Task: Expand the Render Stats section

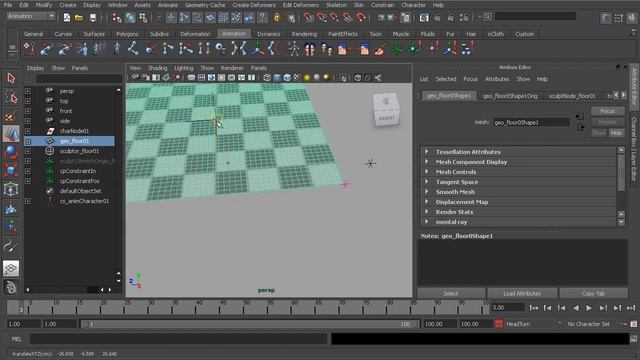Action: tap(427, 211)
